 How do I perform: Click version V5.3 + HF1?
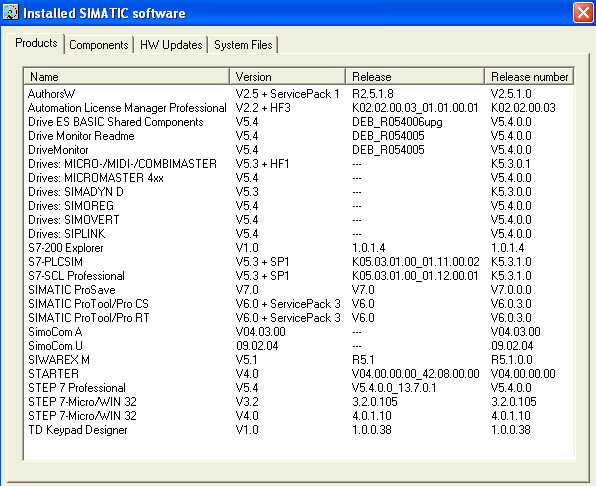click(x=262, y=164)
